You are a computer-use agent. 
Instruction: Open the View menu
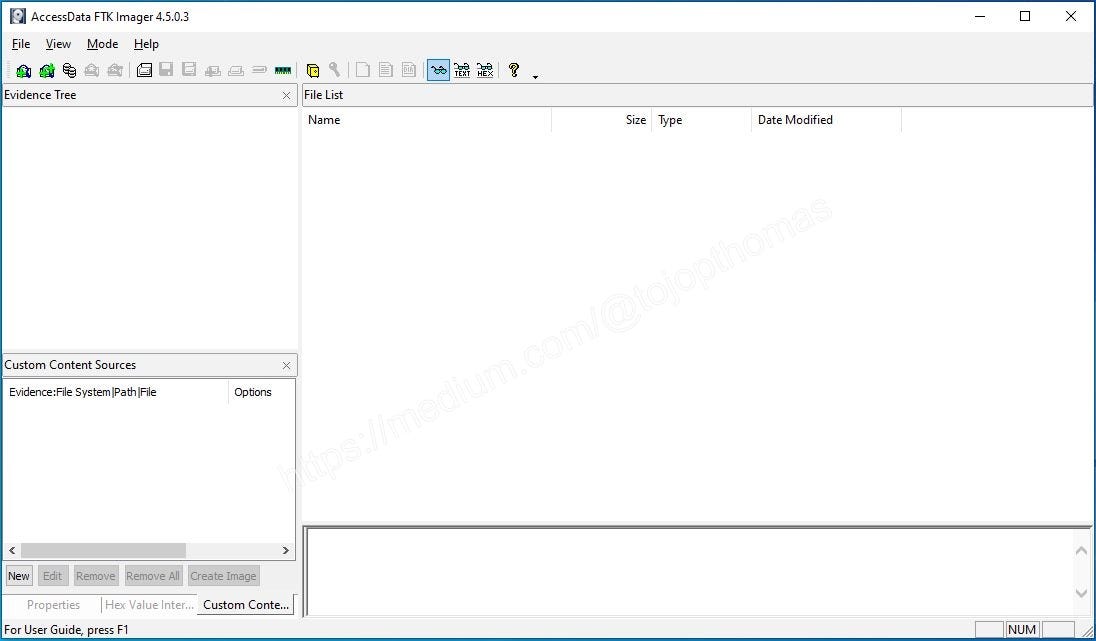coord(58,44)
